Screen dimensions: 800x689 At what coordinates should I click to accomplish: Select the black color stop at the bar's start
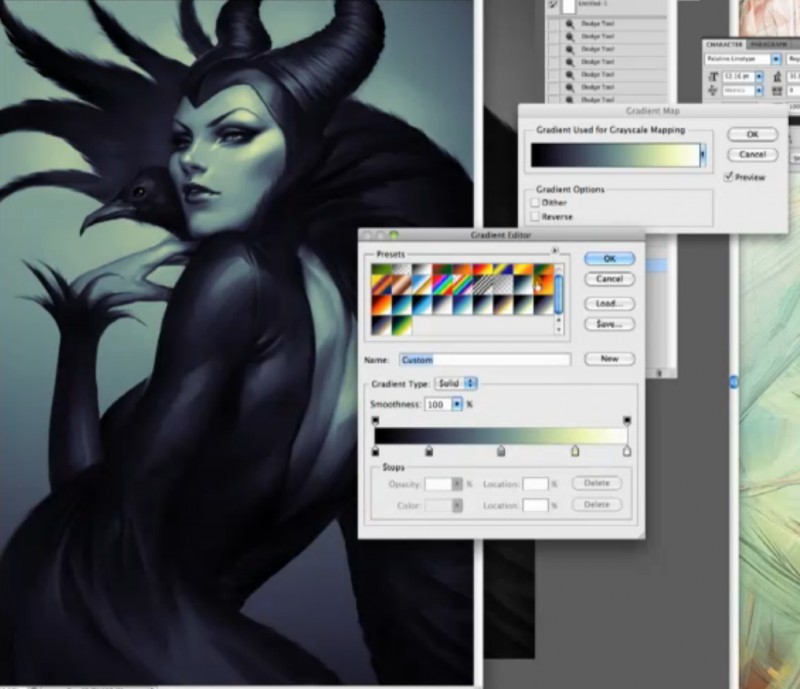[x=376, y=451]
